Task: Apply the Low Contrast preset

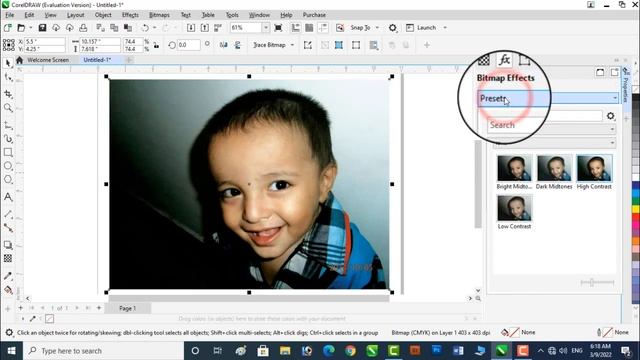Action: coord(514,212)
